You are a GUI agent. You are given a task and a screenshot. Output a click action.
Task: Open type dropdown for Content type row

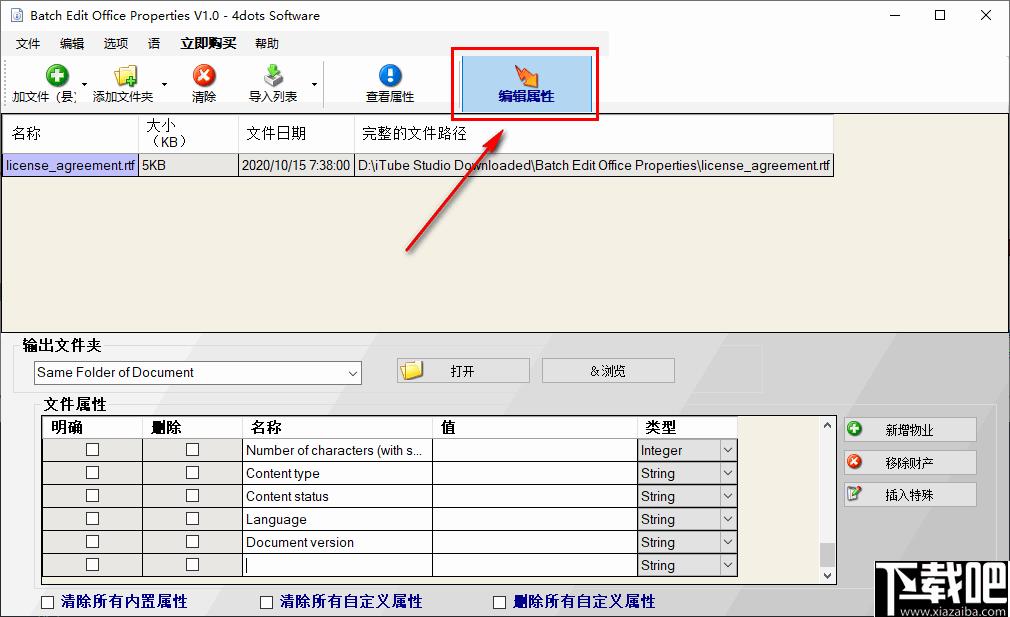(x=727, y=473)
